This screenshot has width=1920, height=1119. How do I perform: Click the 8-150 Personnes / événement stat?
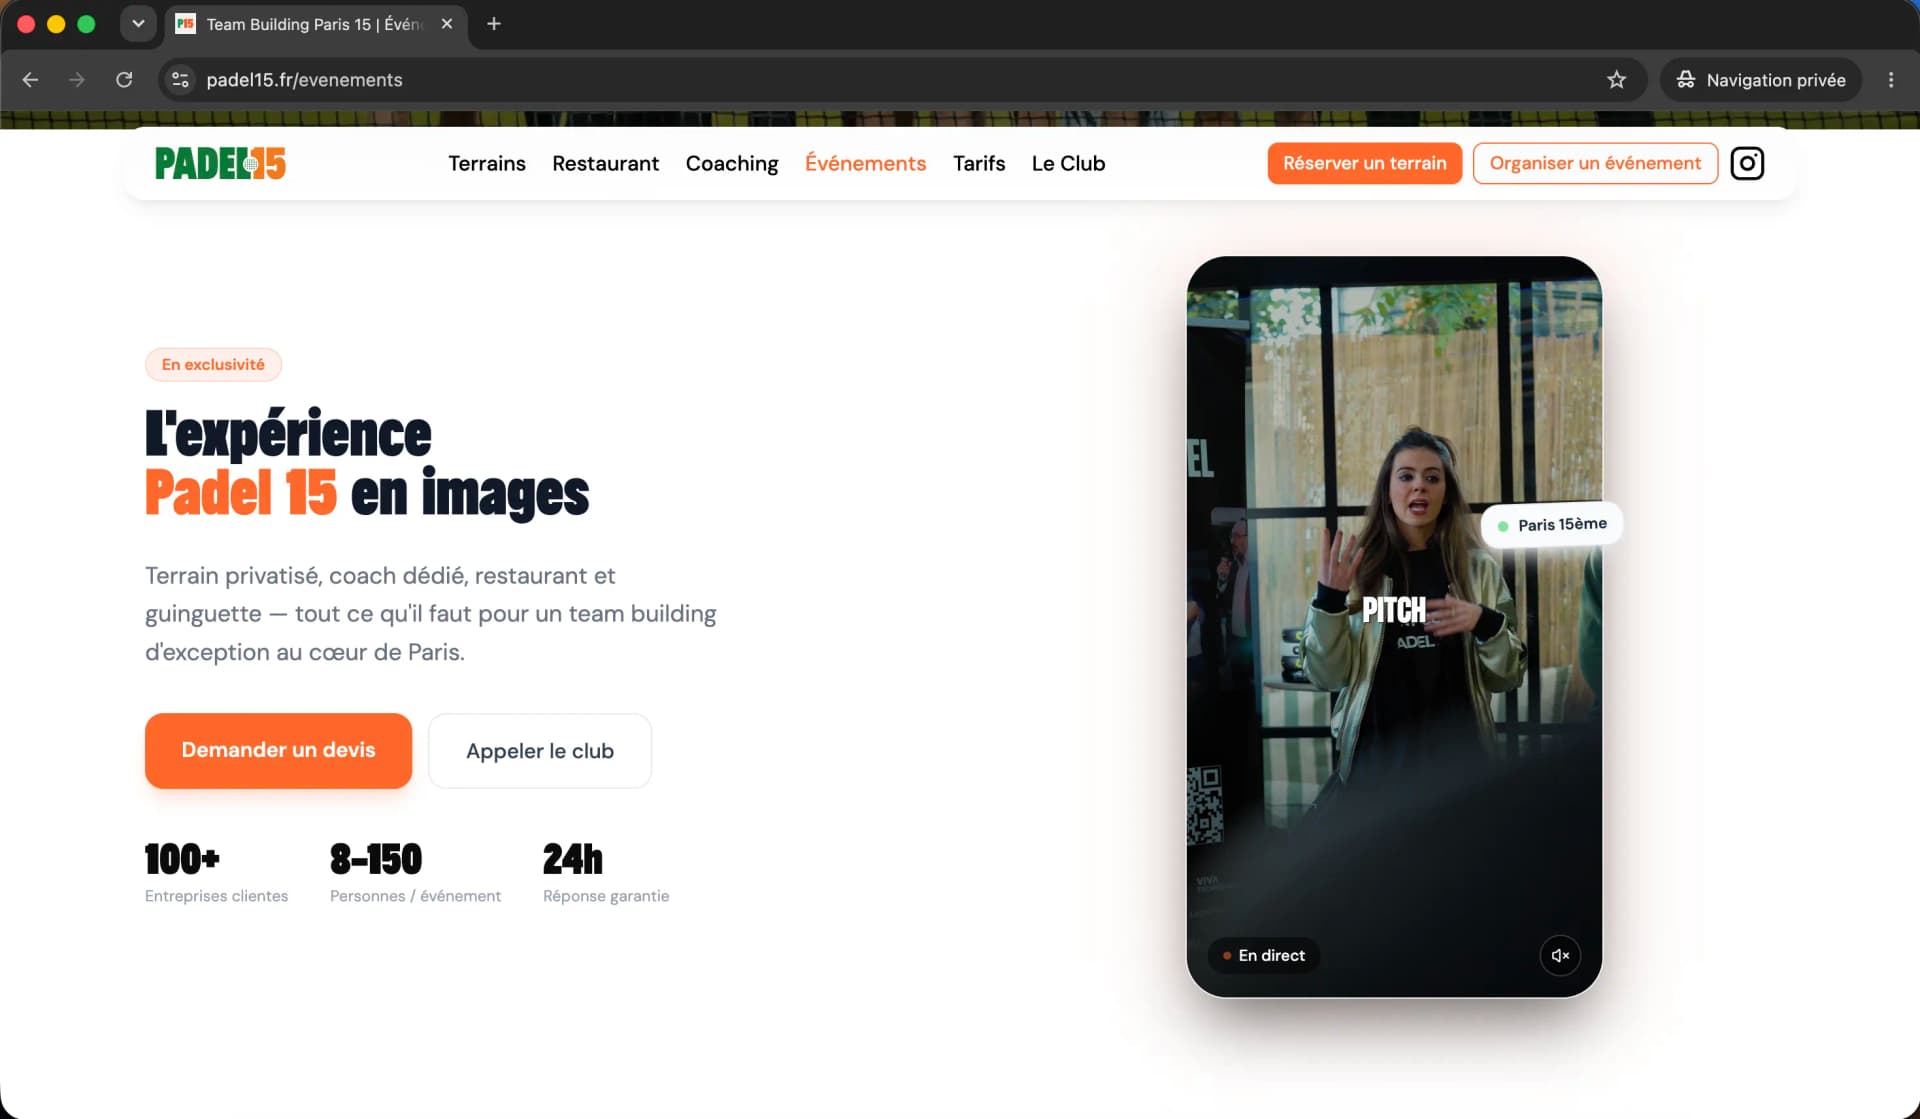(415, 873)
